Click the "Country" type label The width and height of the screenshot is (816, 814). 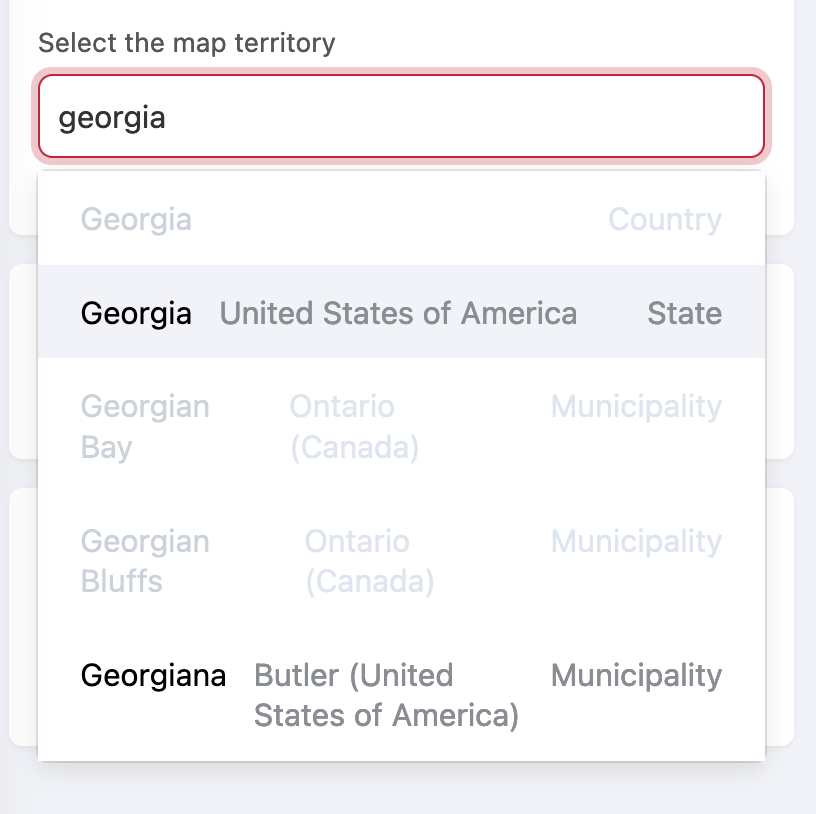pyautogui.click(x=665, y=219)
